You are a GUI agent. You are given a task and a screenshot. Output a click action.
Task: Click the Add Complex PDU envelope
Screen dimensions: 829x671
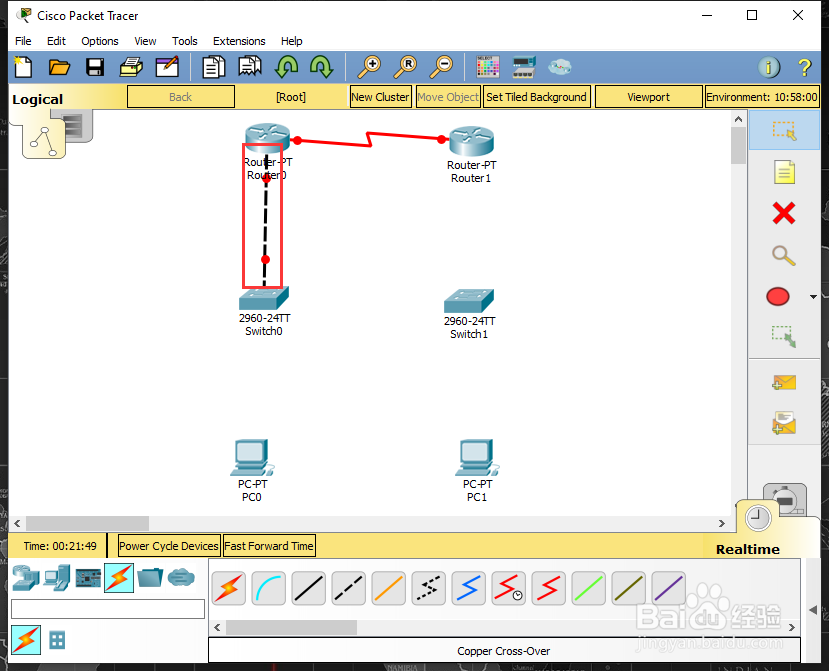tap(784, 423)
